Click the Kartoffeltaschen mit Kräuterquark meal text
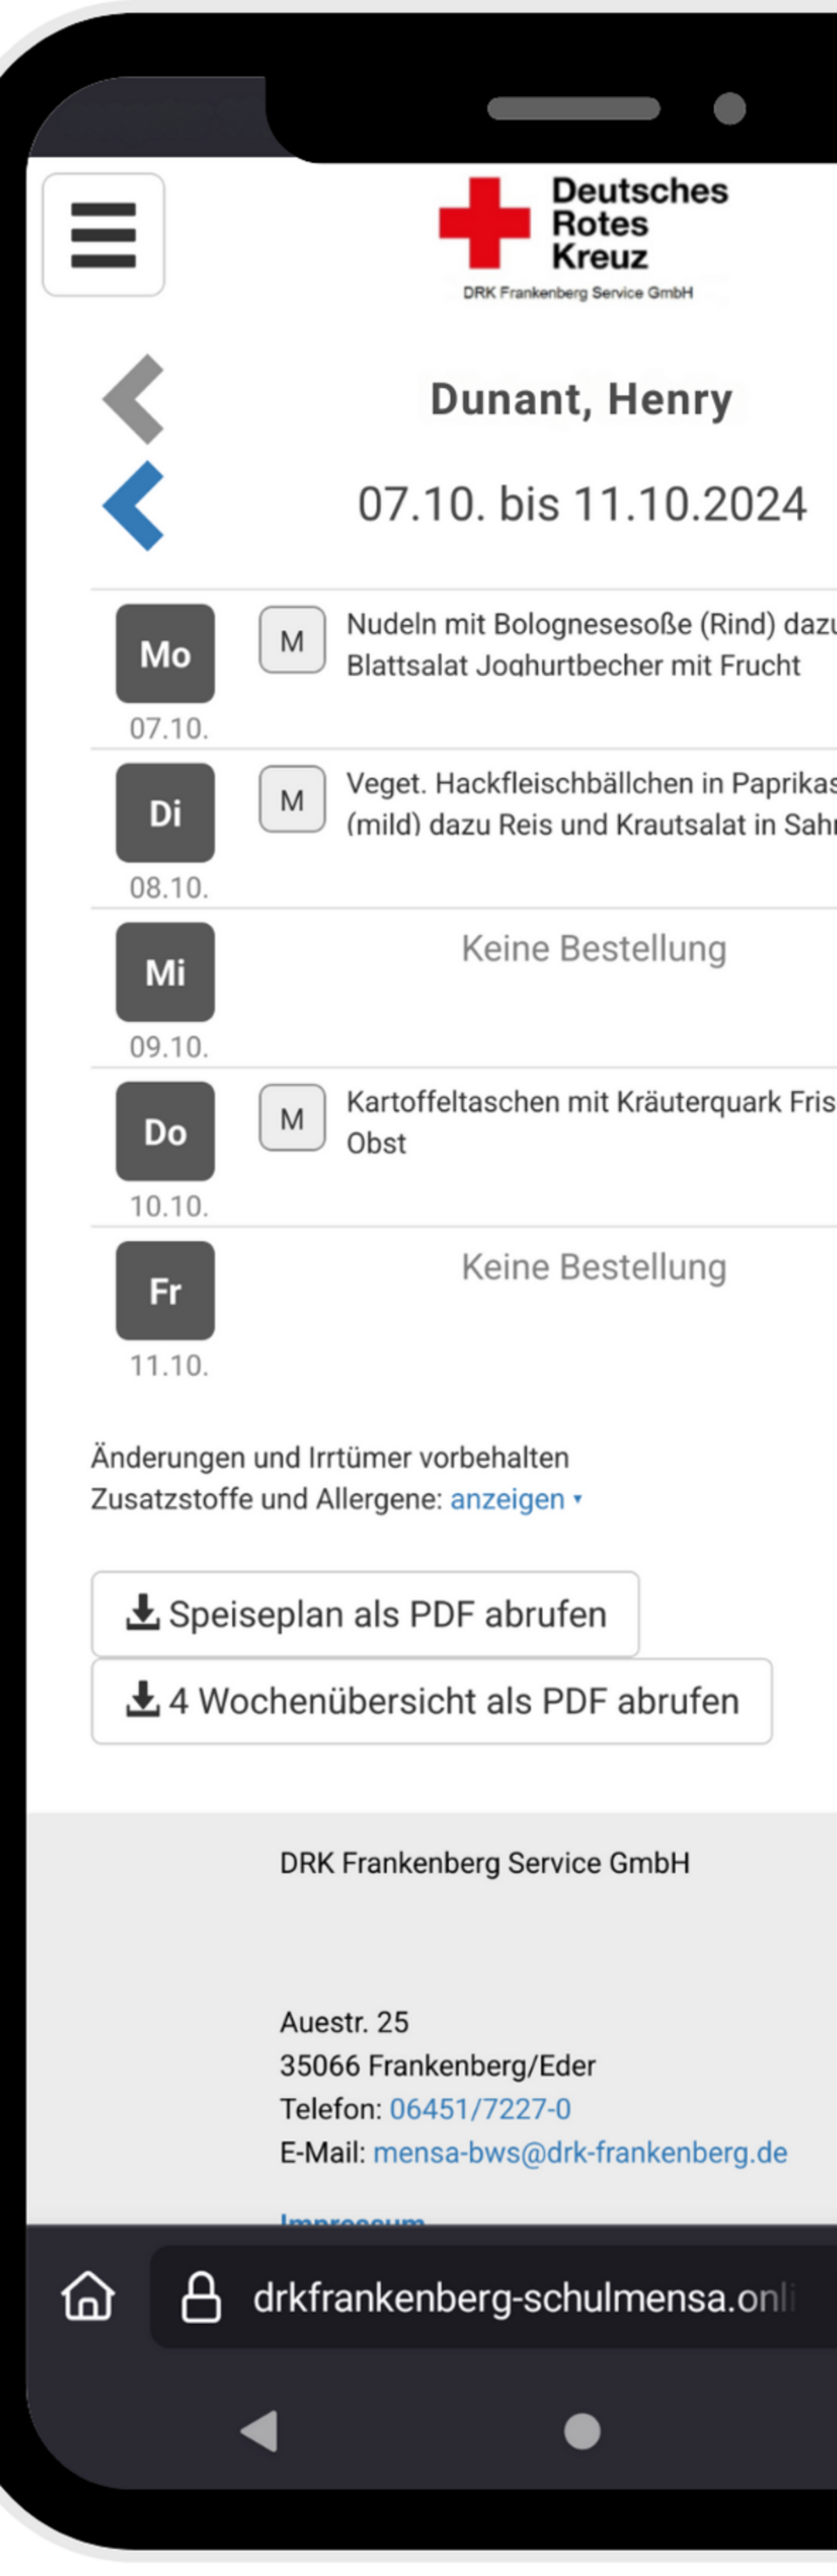The width and height of the screenshot is (837, 2576). point(591,1122)
